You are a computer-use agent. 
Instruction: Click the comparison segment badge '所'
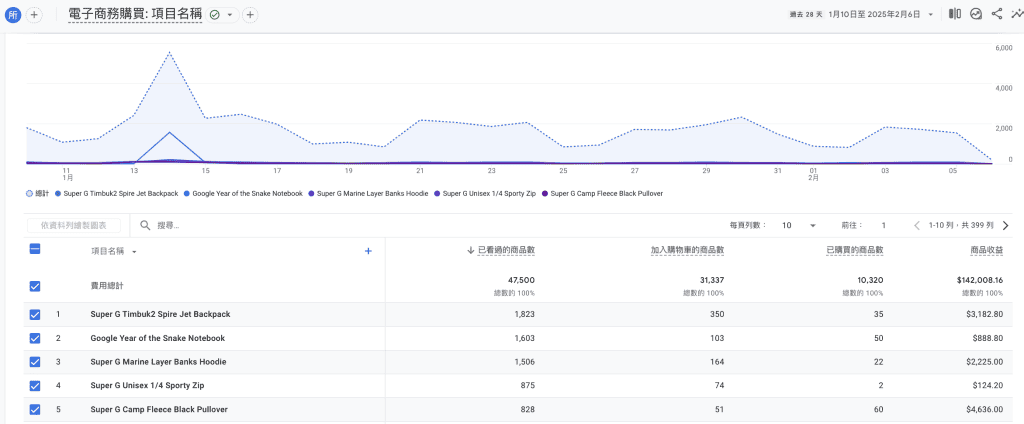(x=13, y=14)
